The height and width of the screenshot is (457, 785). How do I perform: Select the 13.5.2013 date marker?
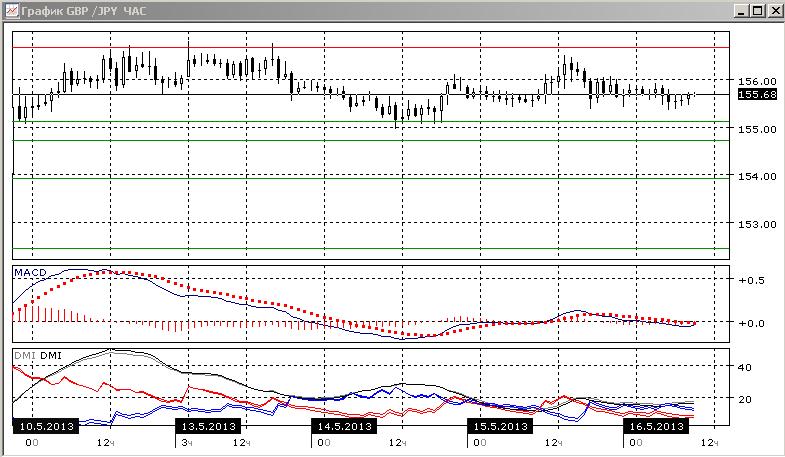208,426
